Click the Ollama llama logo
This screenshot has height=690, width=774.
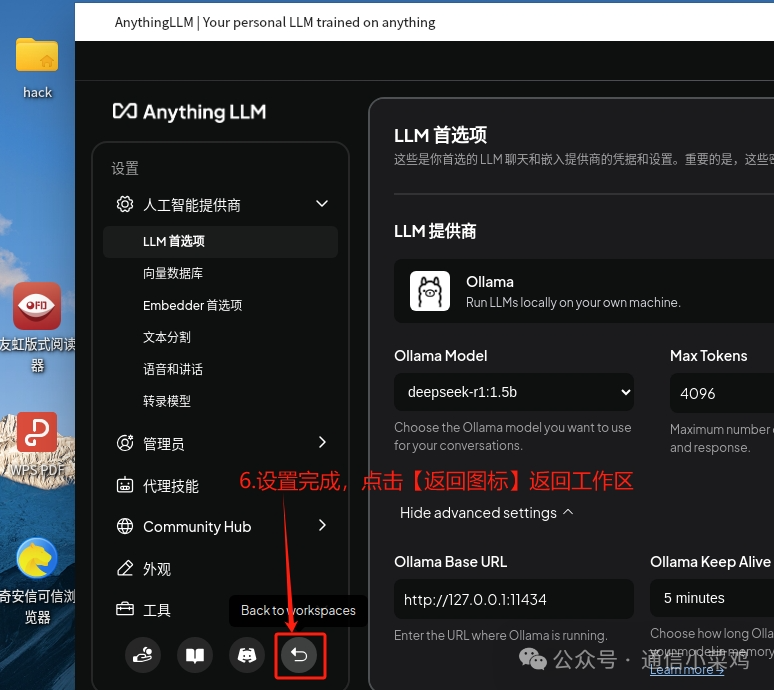(430, 291)
